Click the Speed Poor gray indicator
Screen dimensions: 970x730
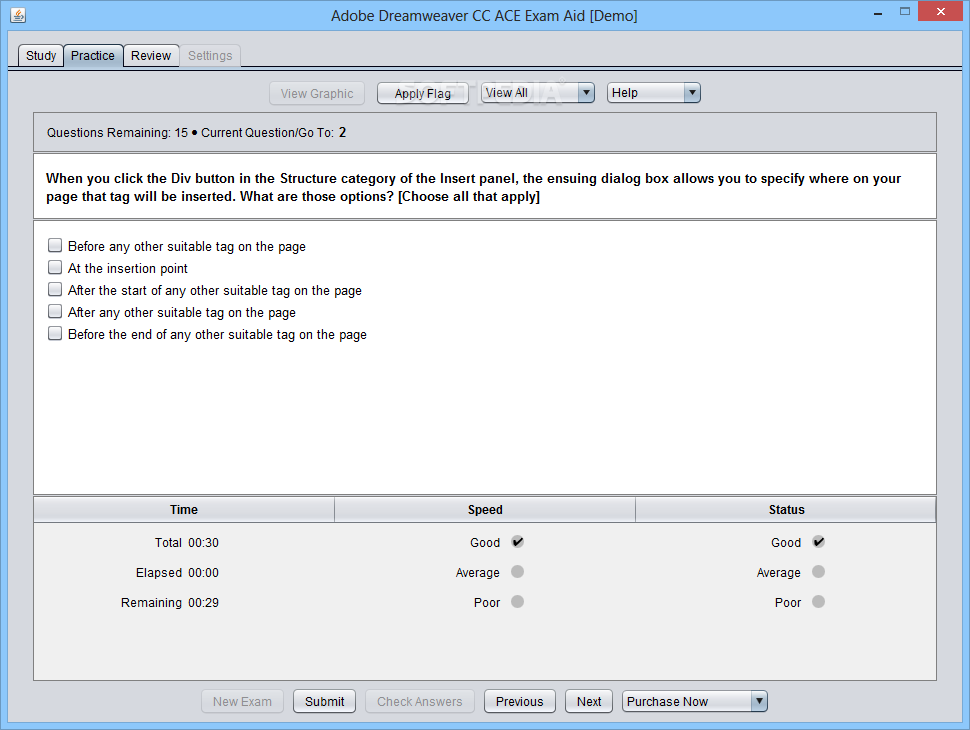pos(518,601)
